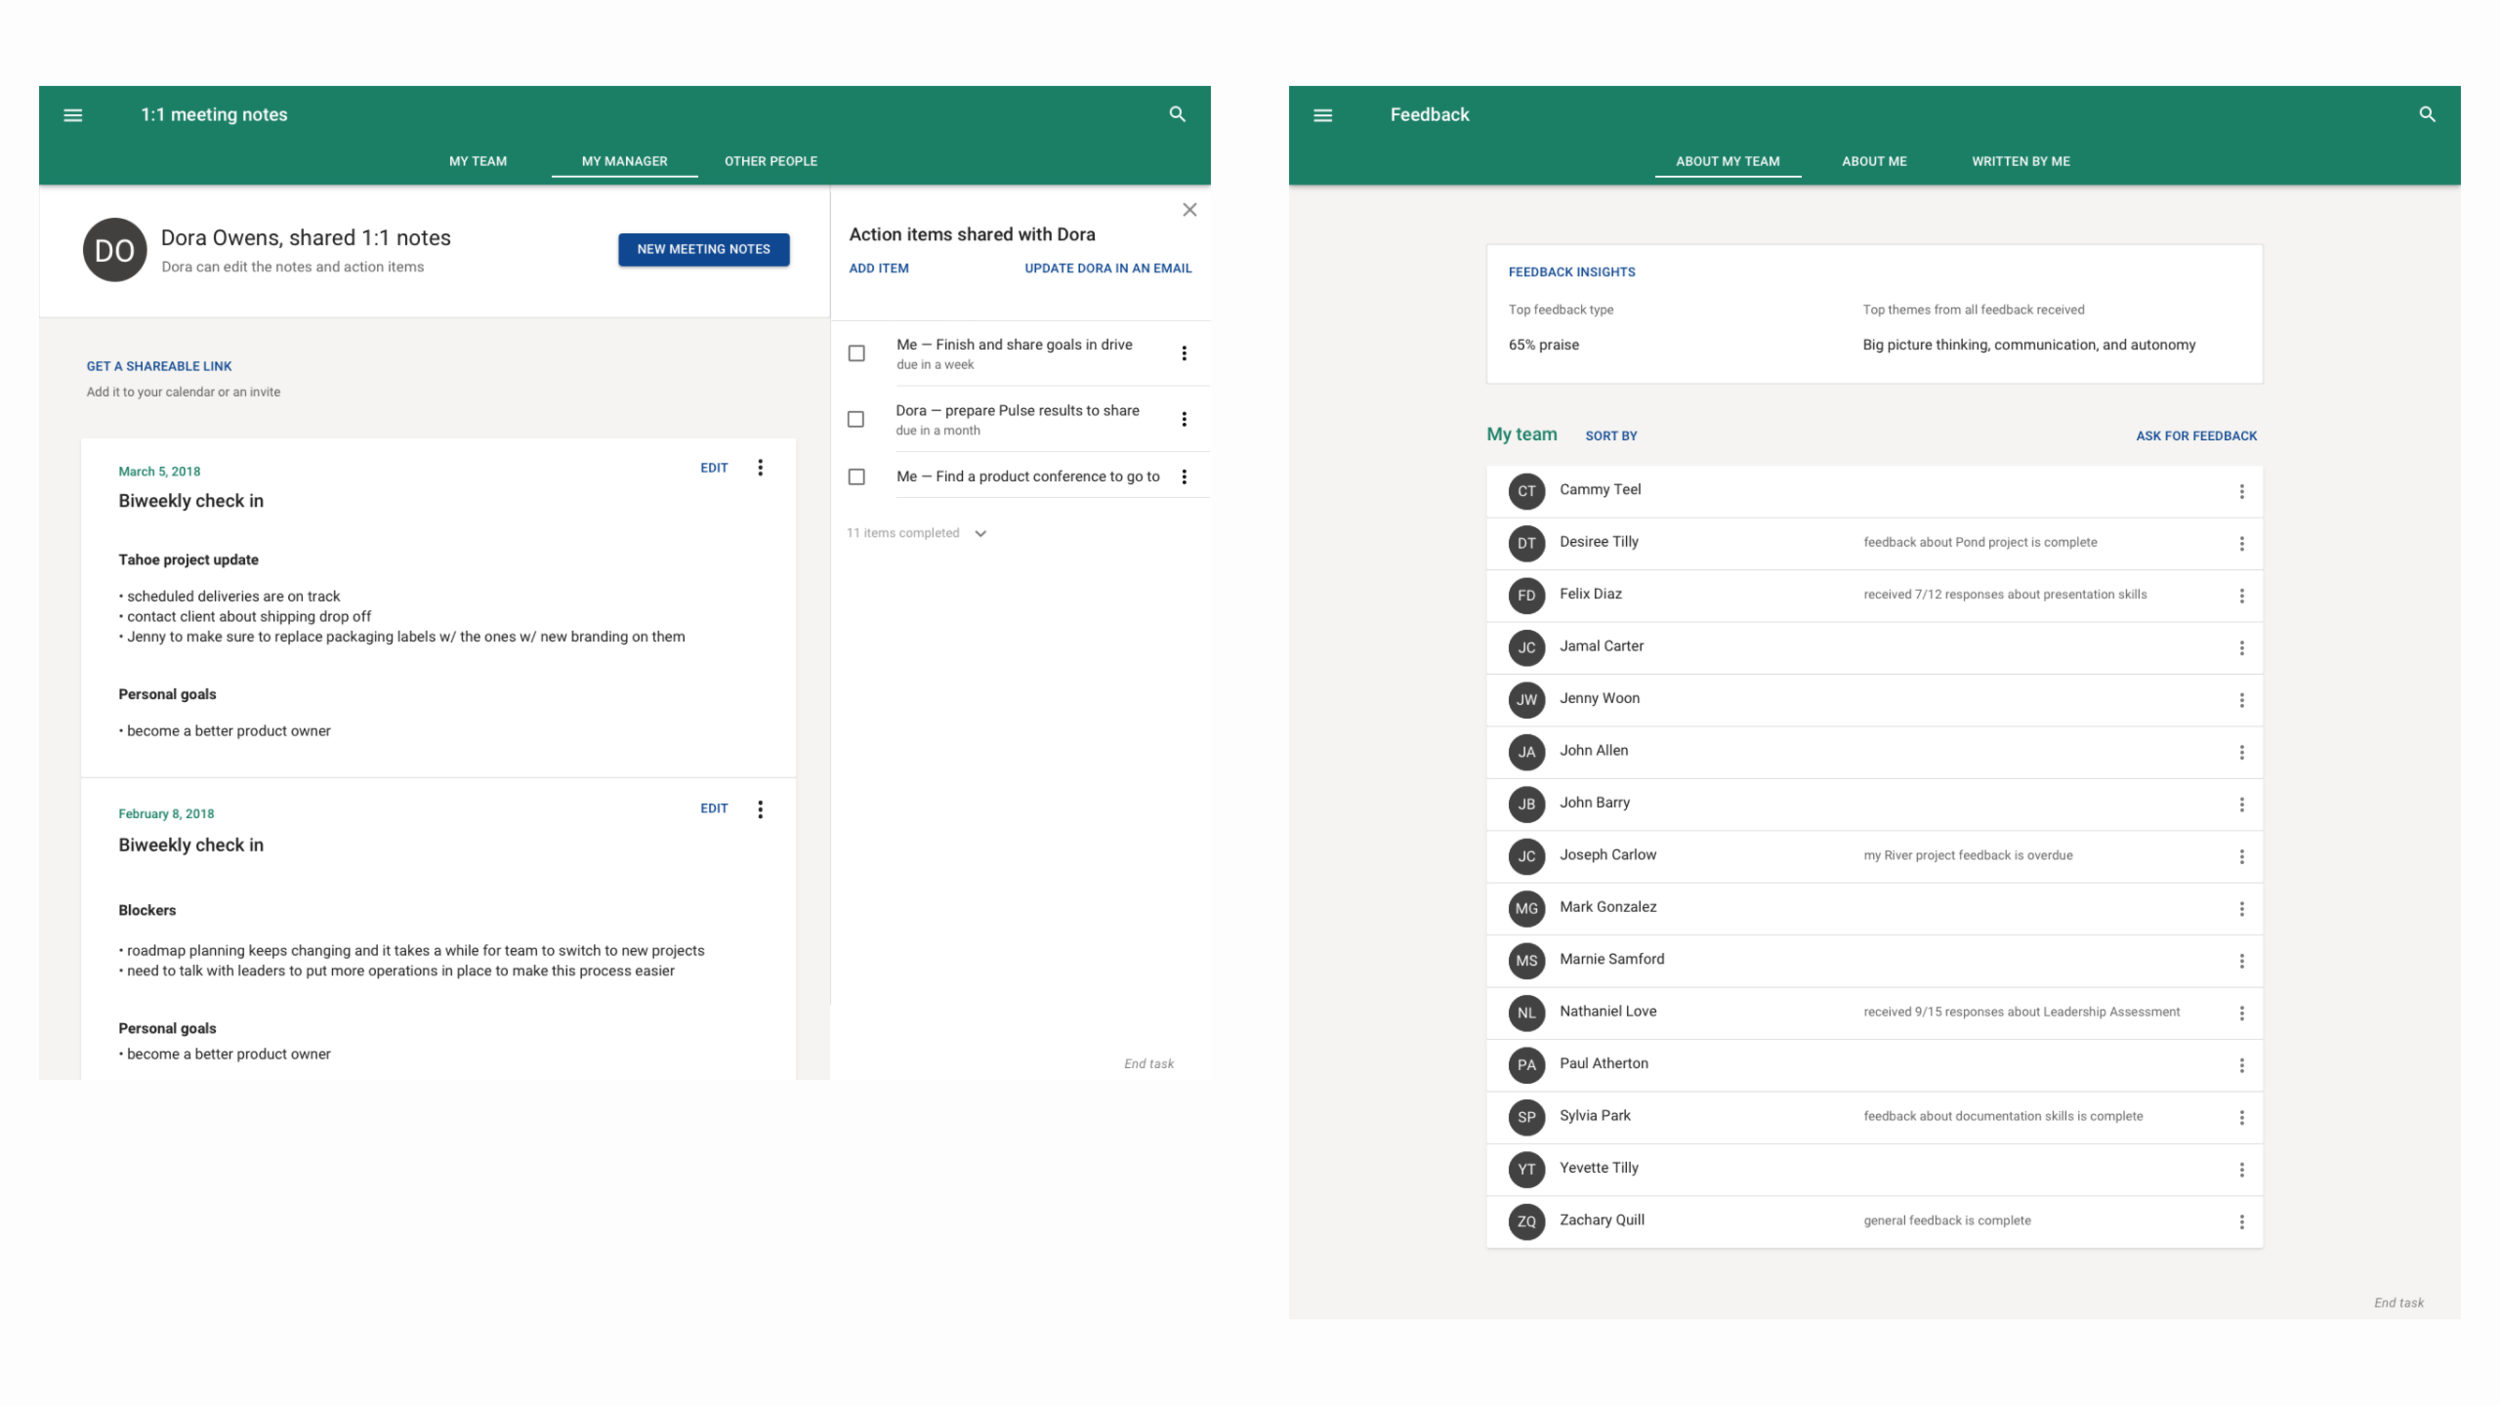The width and height of the screenshot is (2500, 1406).
Task: Check 'Finish and share goals in drive'
Action: (x=857, y=353)
